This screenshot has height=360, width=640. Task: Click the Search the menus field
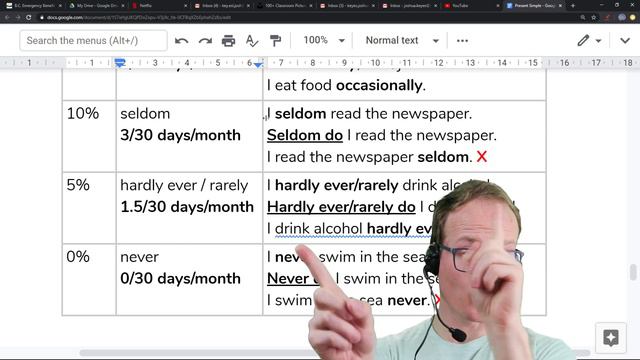[x=93, y=40]
